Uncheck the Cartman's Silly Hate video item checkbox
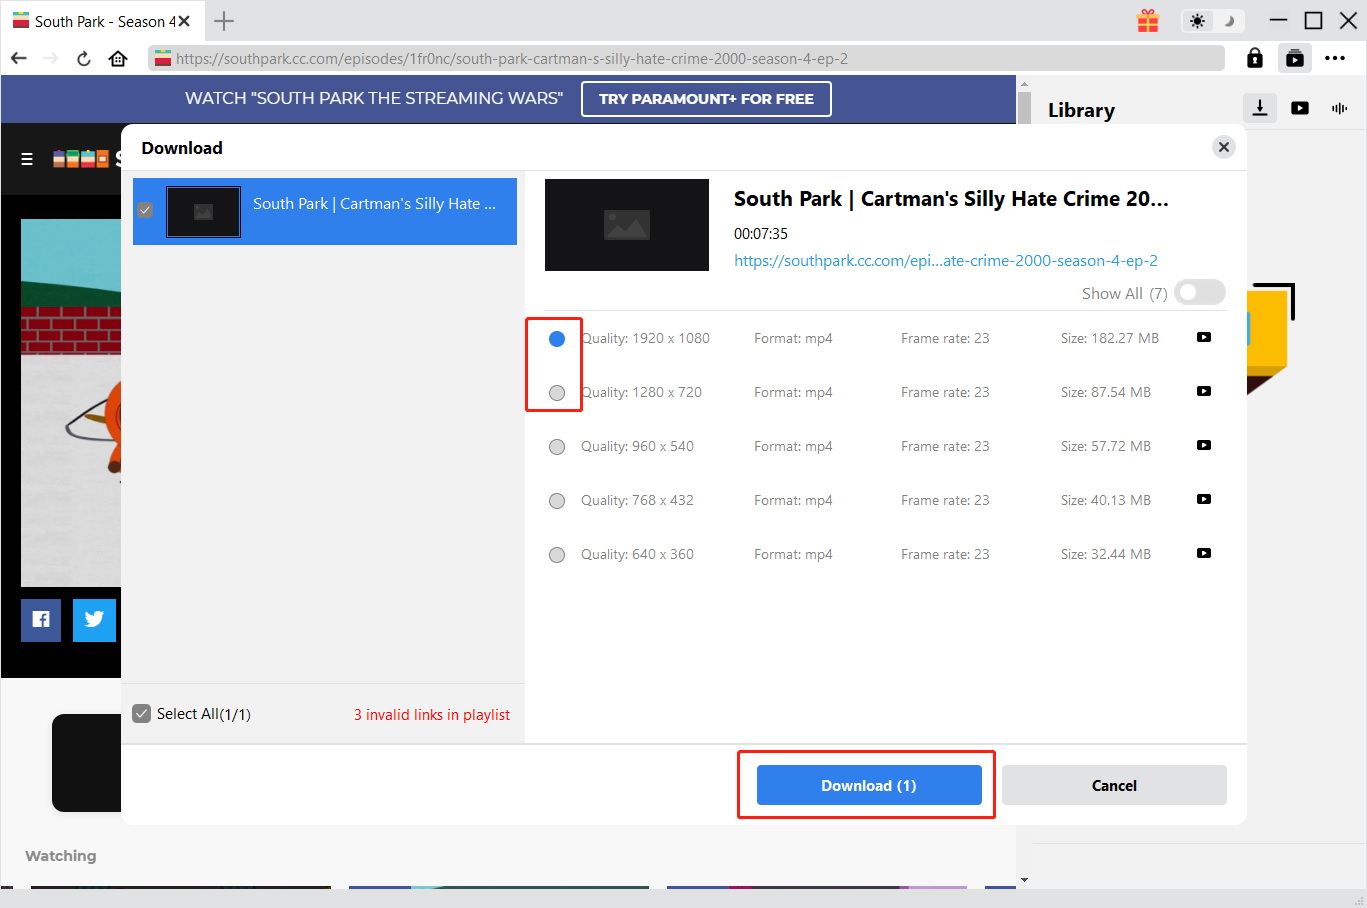Image resolution: width=1367 pixels, height=908 pixels. pyautogui.click(x=145, y=210)
